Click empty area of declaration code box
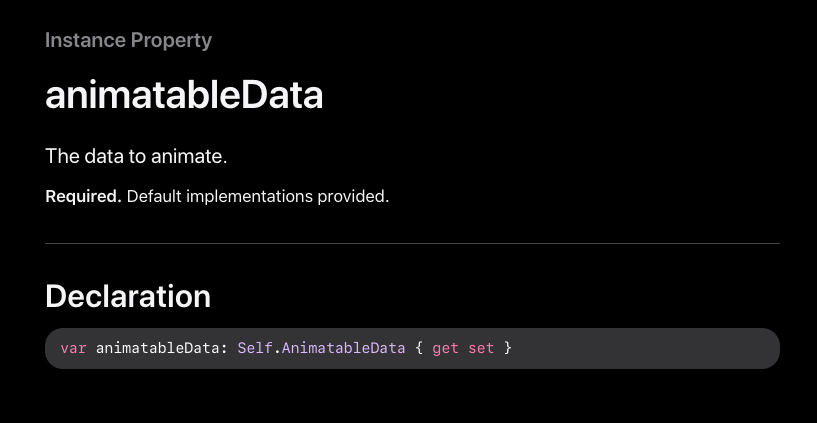Viewport: 817px width, 423px height. click(x=646, y=349)
